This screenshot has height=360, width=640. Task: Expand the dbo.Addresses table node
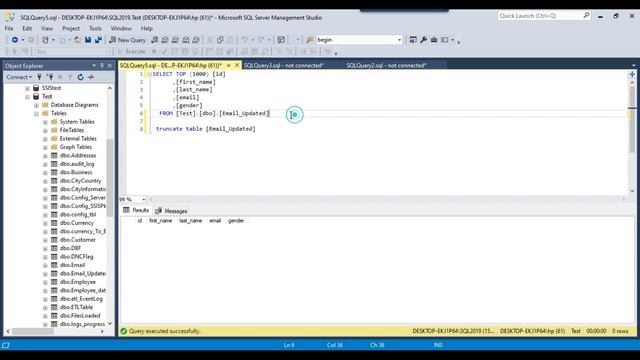pos(45,156)
